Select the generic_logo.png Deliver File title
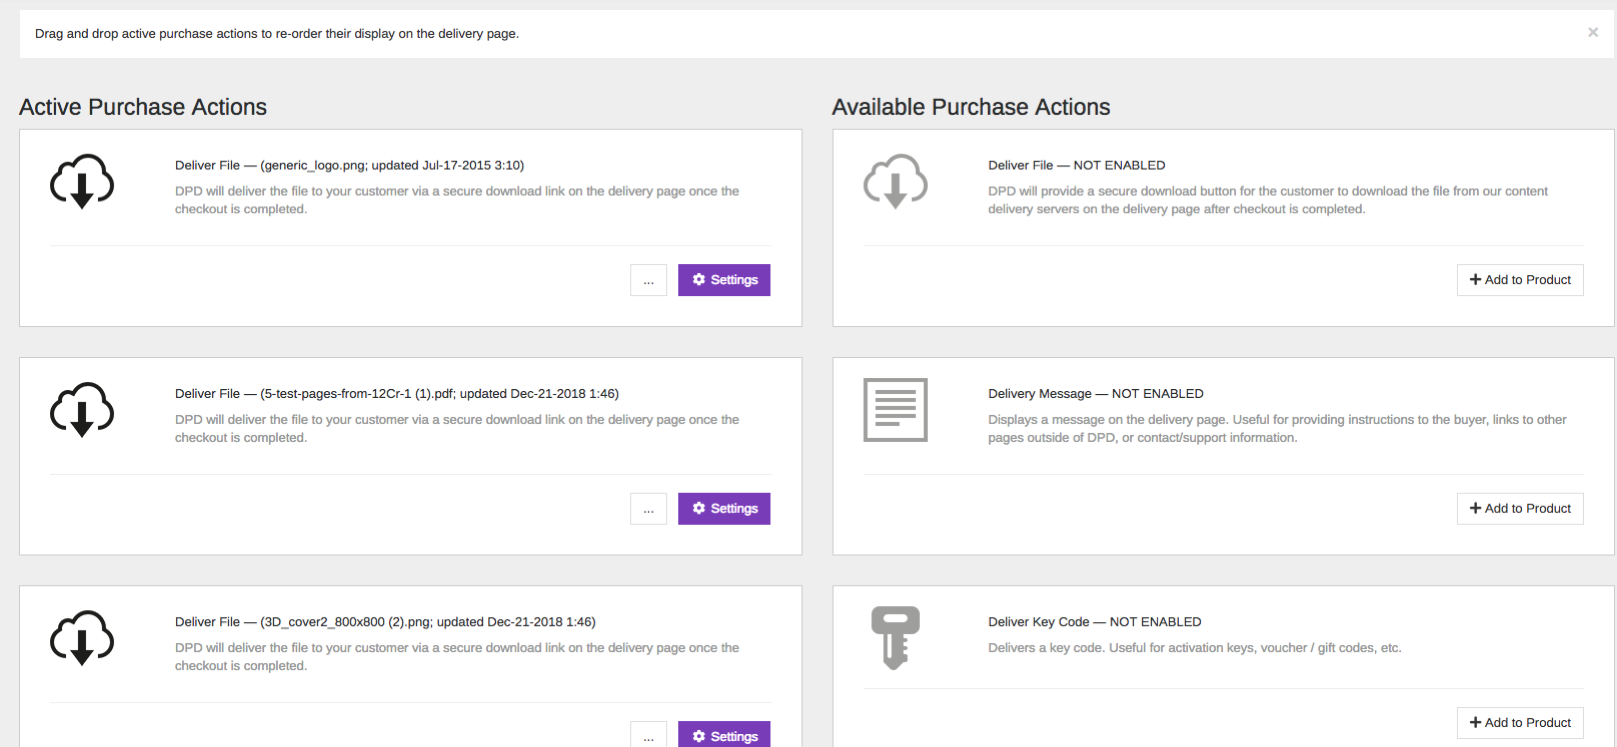The height and width of the screenshot is (747, 1617). [349, 165]
